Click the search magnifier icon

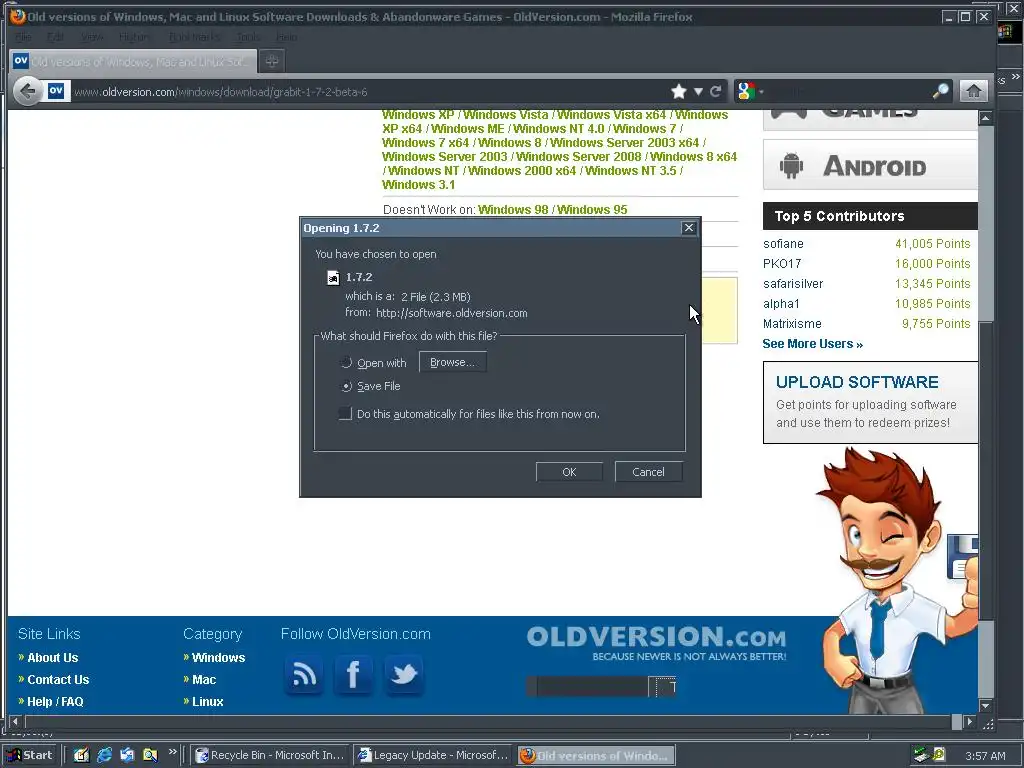tap(940, 91)
